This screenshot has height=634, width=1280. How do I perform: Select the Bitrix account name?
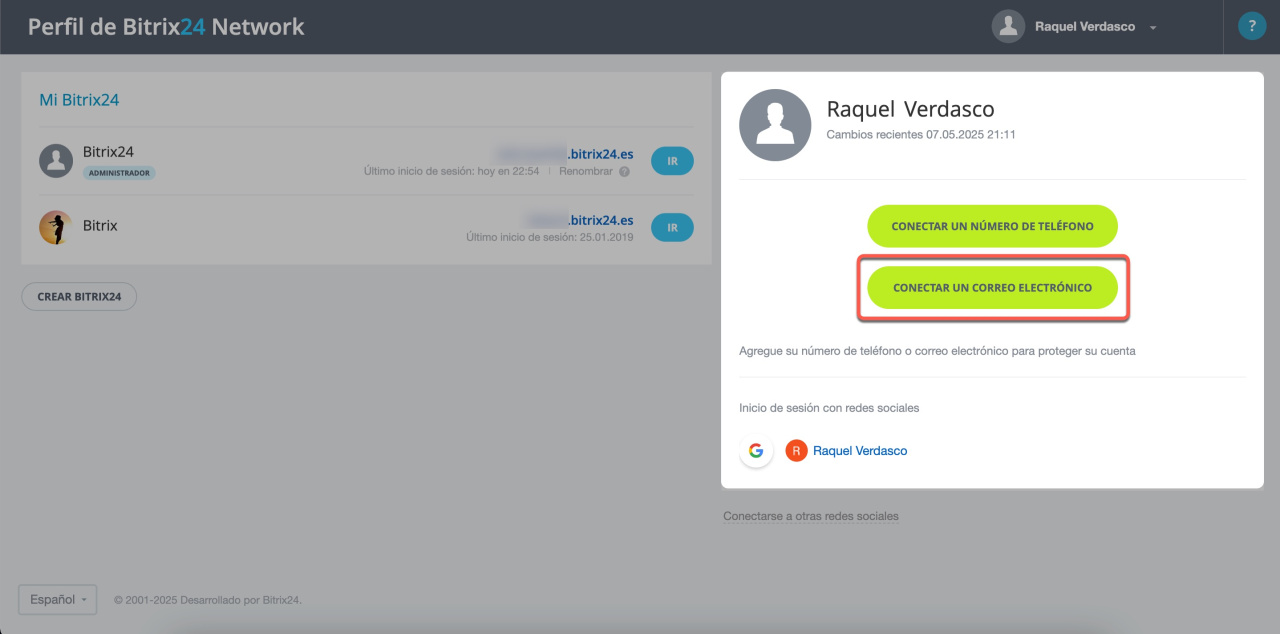(100, 226)
